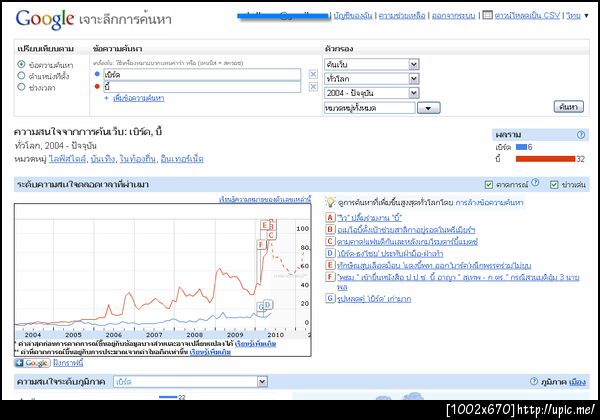Select marker F on the chart

point(261,244)
